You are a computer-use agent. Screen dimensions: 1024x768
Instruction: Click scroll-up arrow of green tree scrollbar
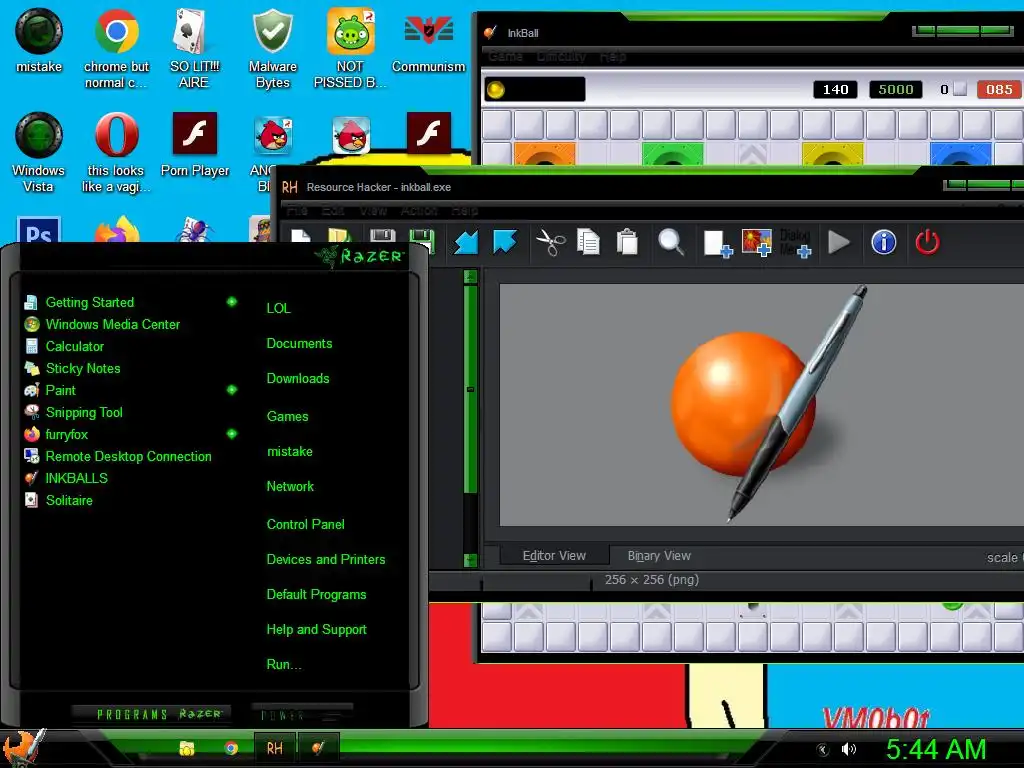tap(470, 276)
